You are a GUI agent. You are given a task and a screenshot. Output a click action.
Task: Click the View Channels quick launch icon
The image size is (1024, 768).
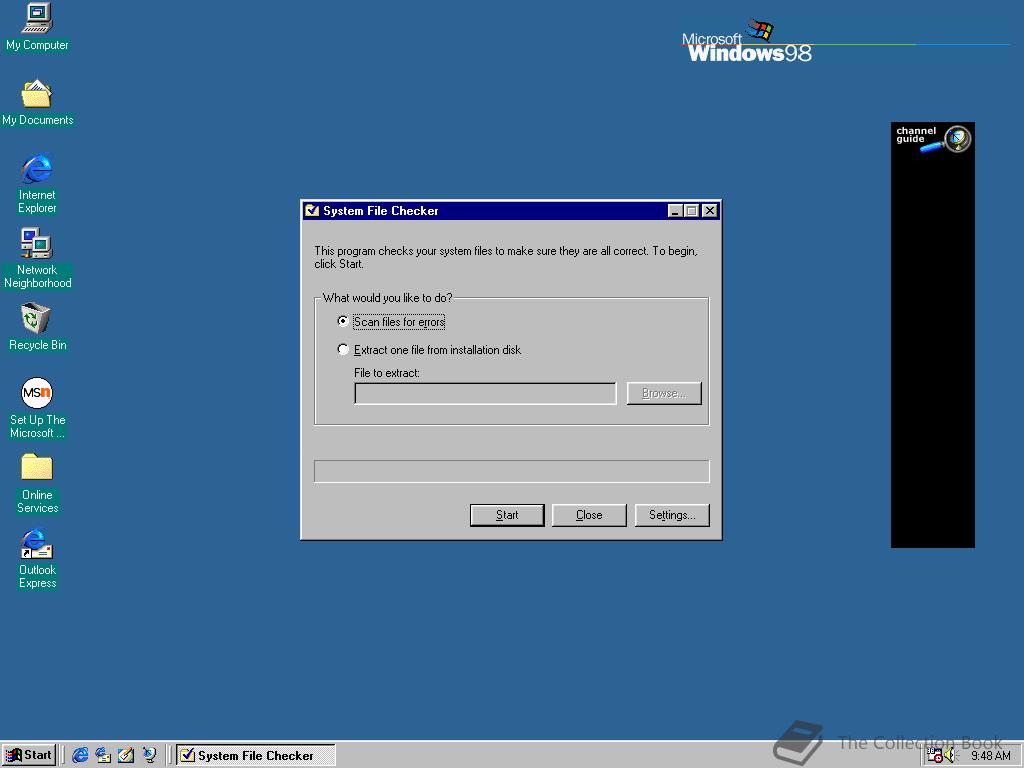point(150,755)
